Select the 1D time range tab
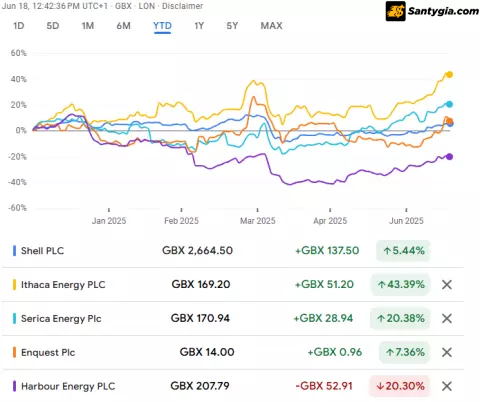This screenshot has height=402, width=480. [19, 26]
